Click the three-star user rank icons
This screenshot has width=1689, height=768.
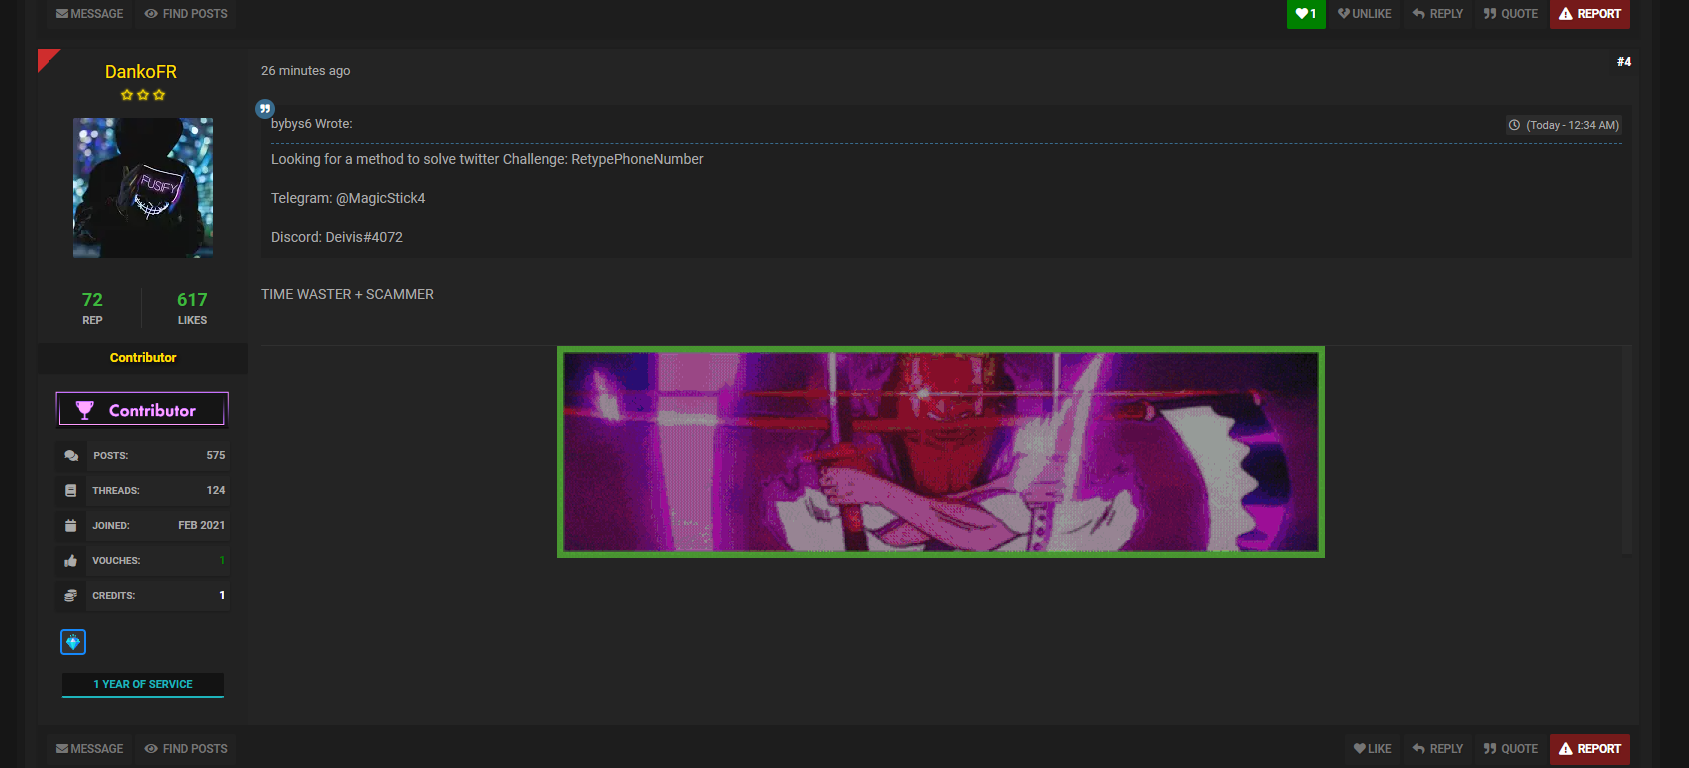coord(143,95)
